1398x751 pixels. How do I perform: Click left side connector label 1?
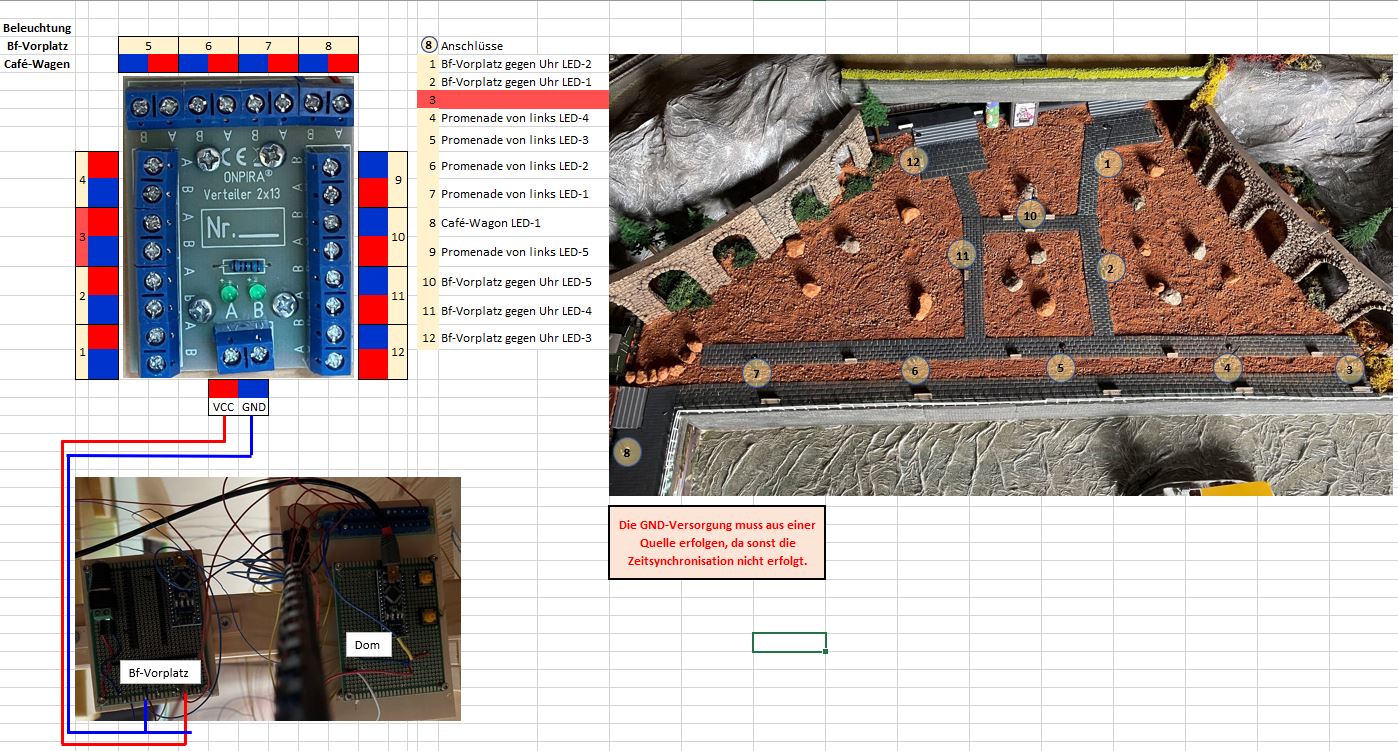point(81,352)
